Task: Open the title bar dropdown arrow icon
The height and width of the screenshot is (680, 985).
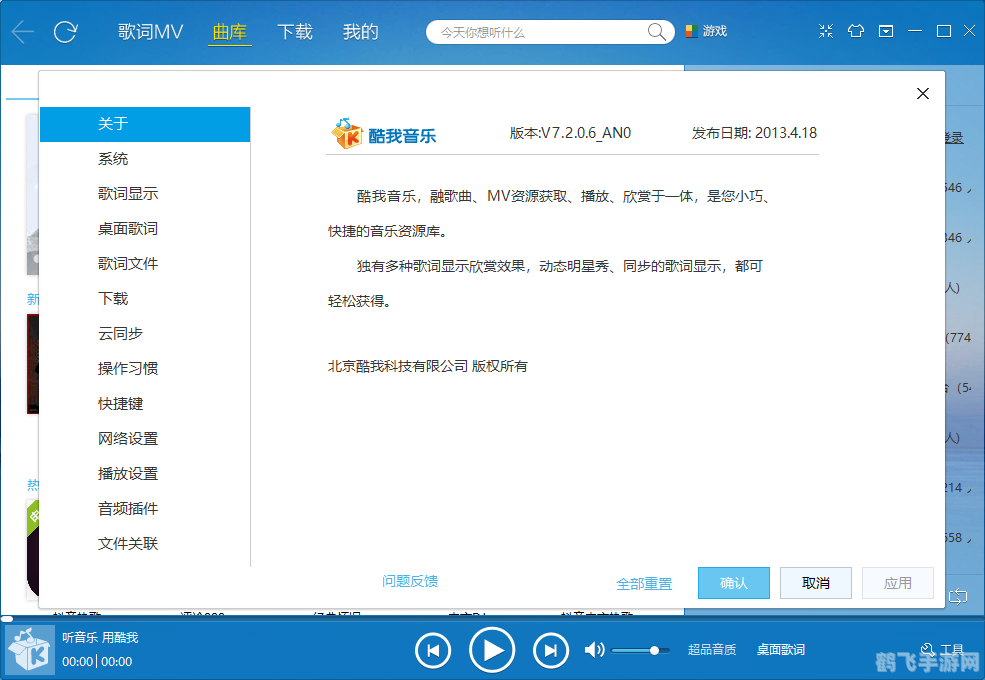Action: 886,31
